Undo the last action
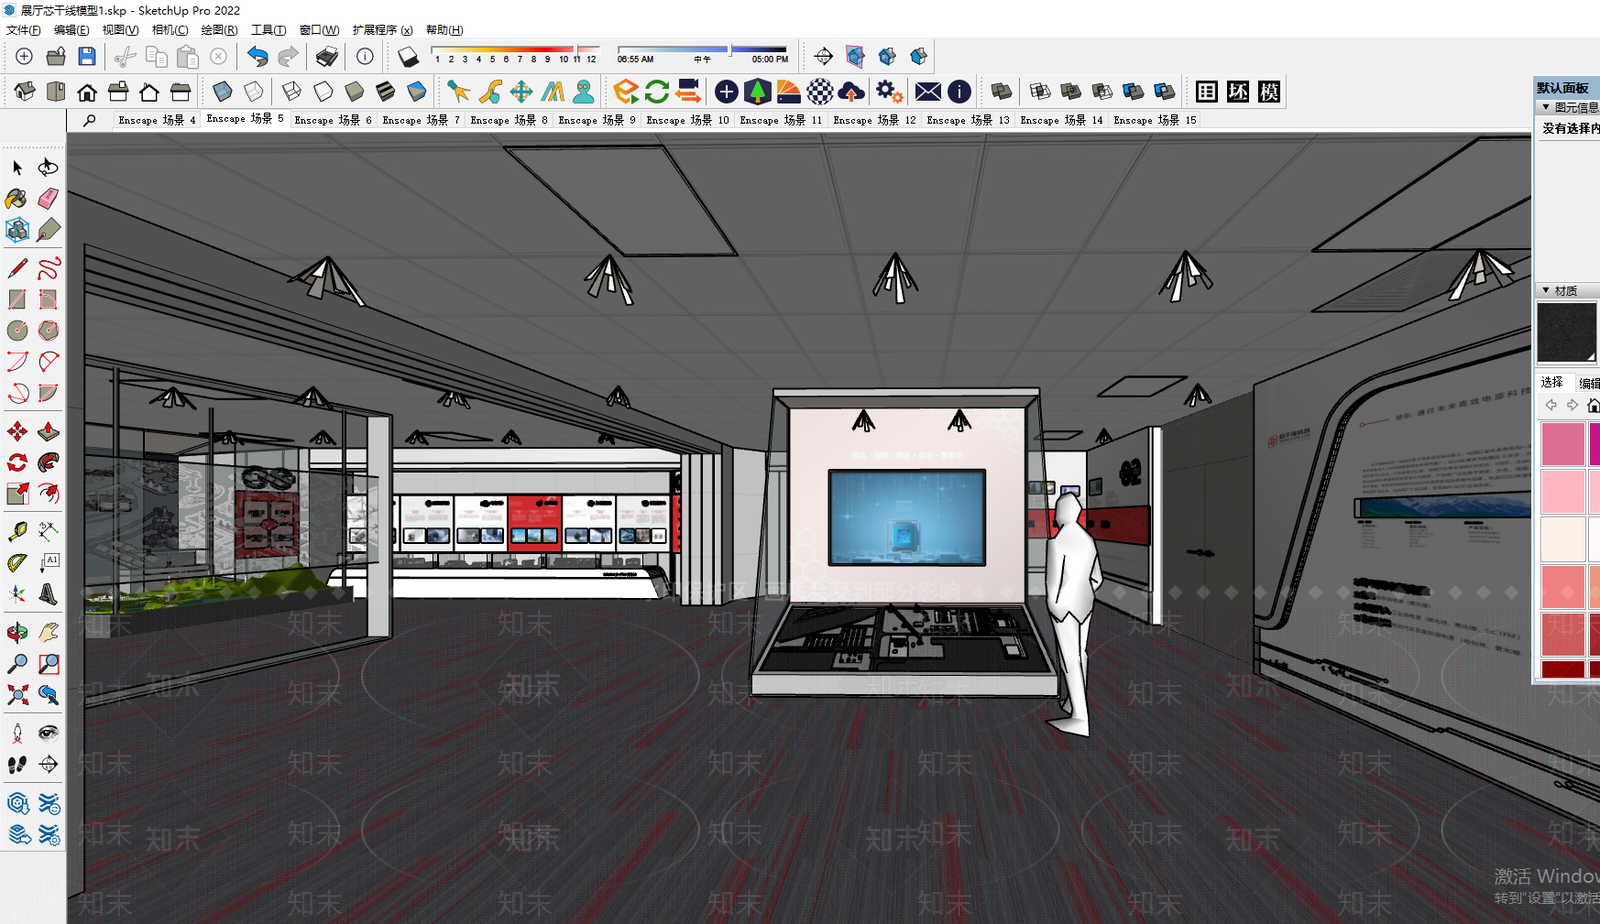 pos(258,57)
